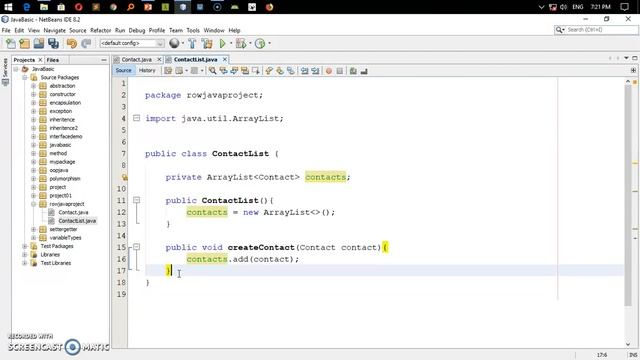This screenshot has height=360, width=640.
Task: Fold the ContactList constructor on line 11
Action: 136,200
